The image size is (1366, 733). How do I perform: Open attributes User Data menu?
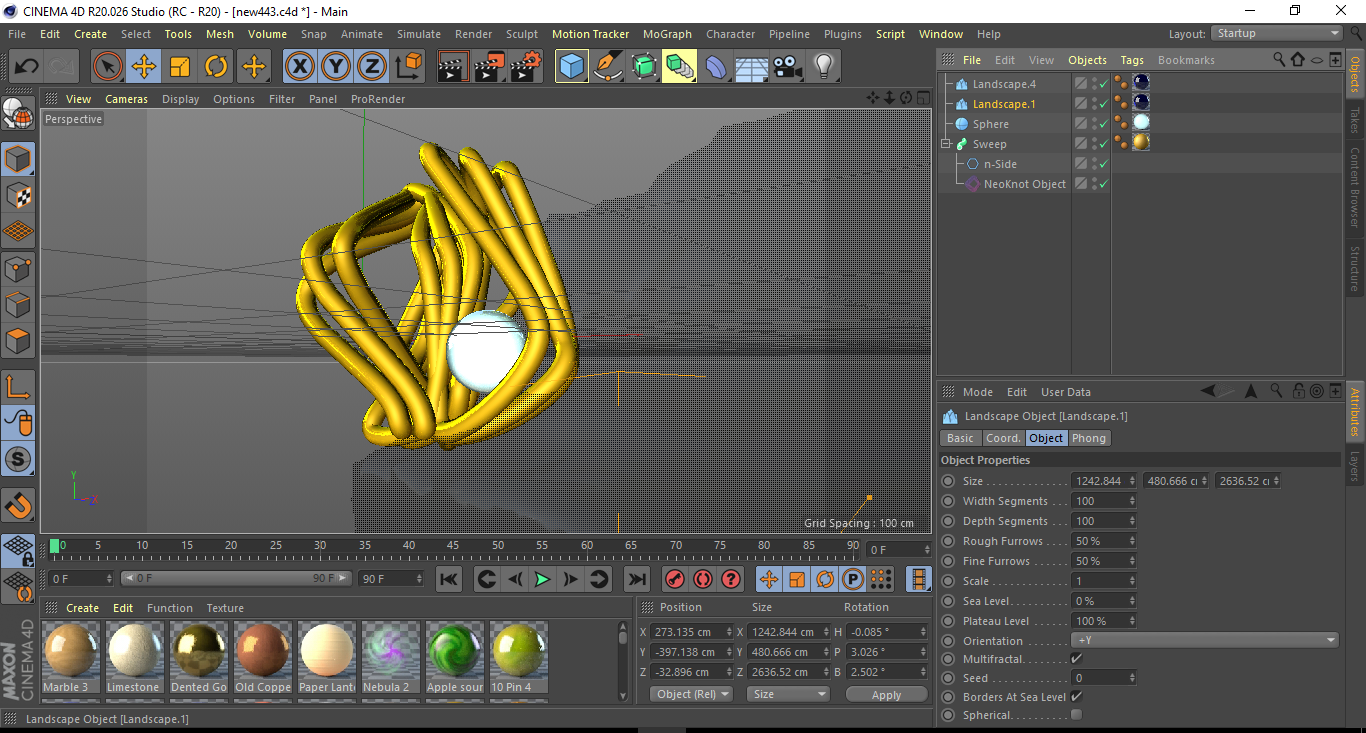(1065, 392)
